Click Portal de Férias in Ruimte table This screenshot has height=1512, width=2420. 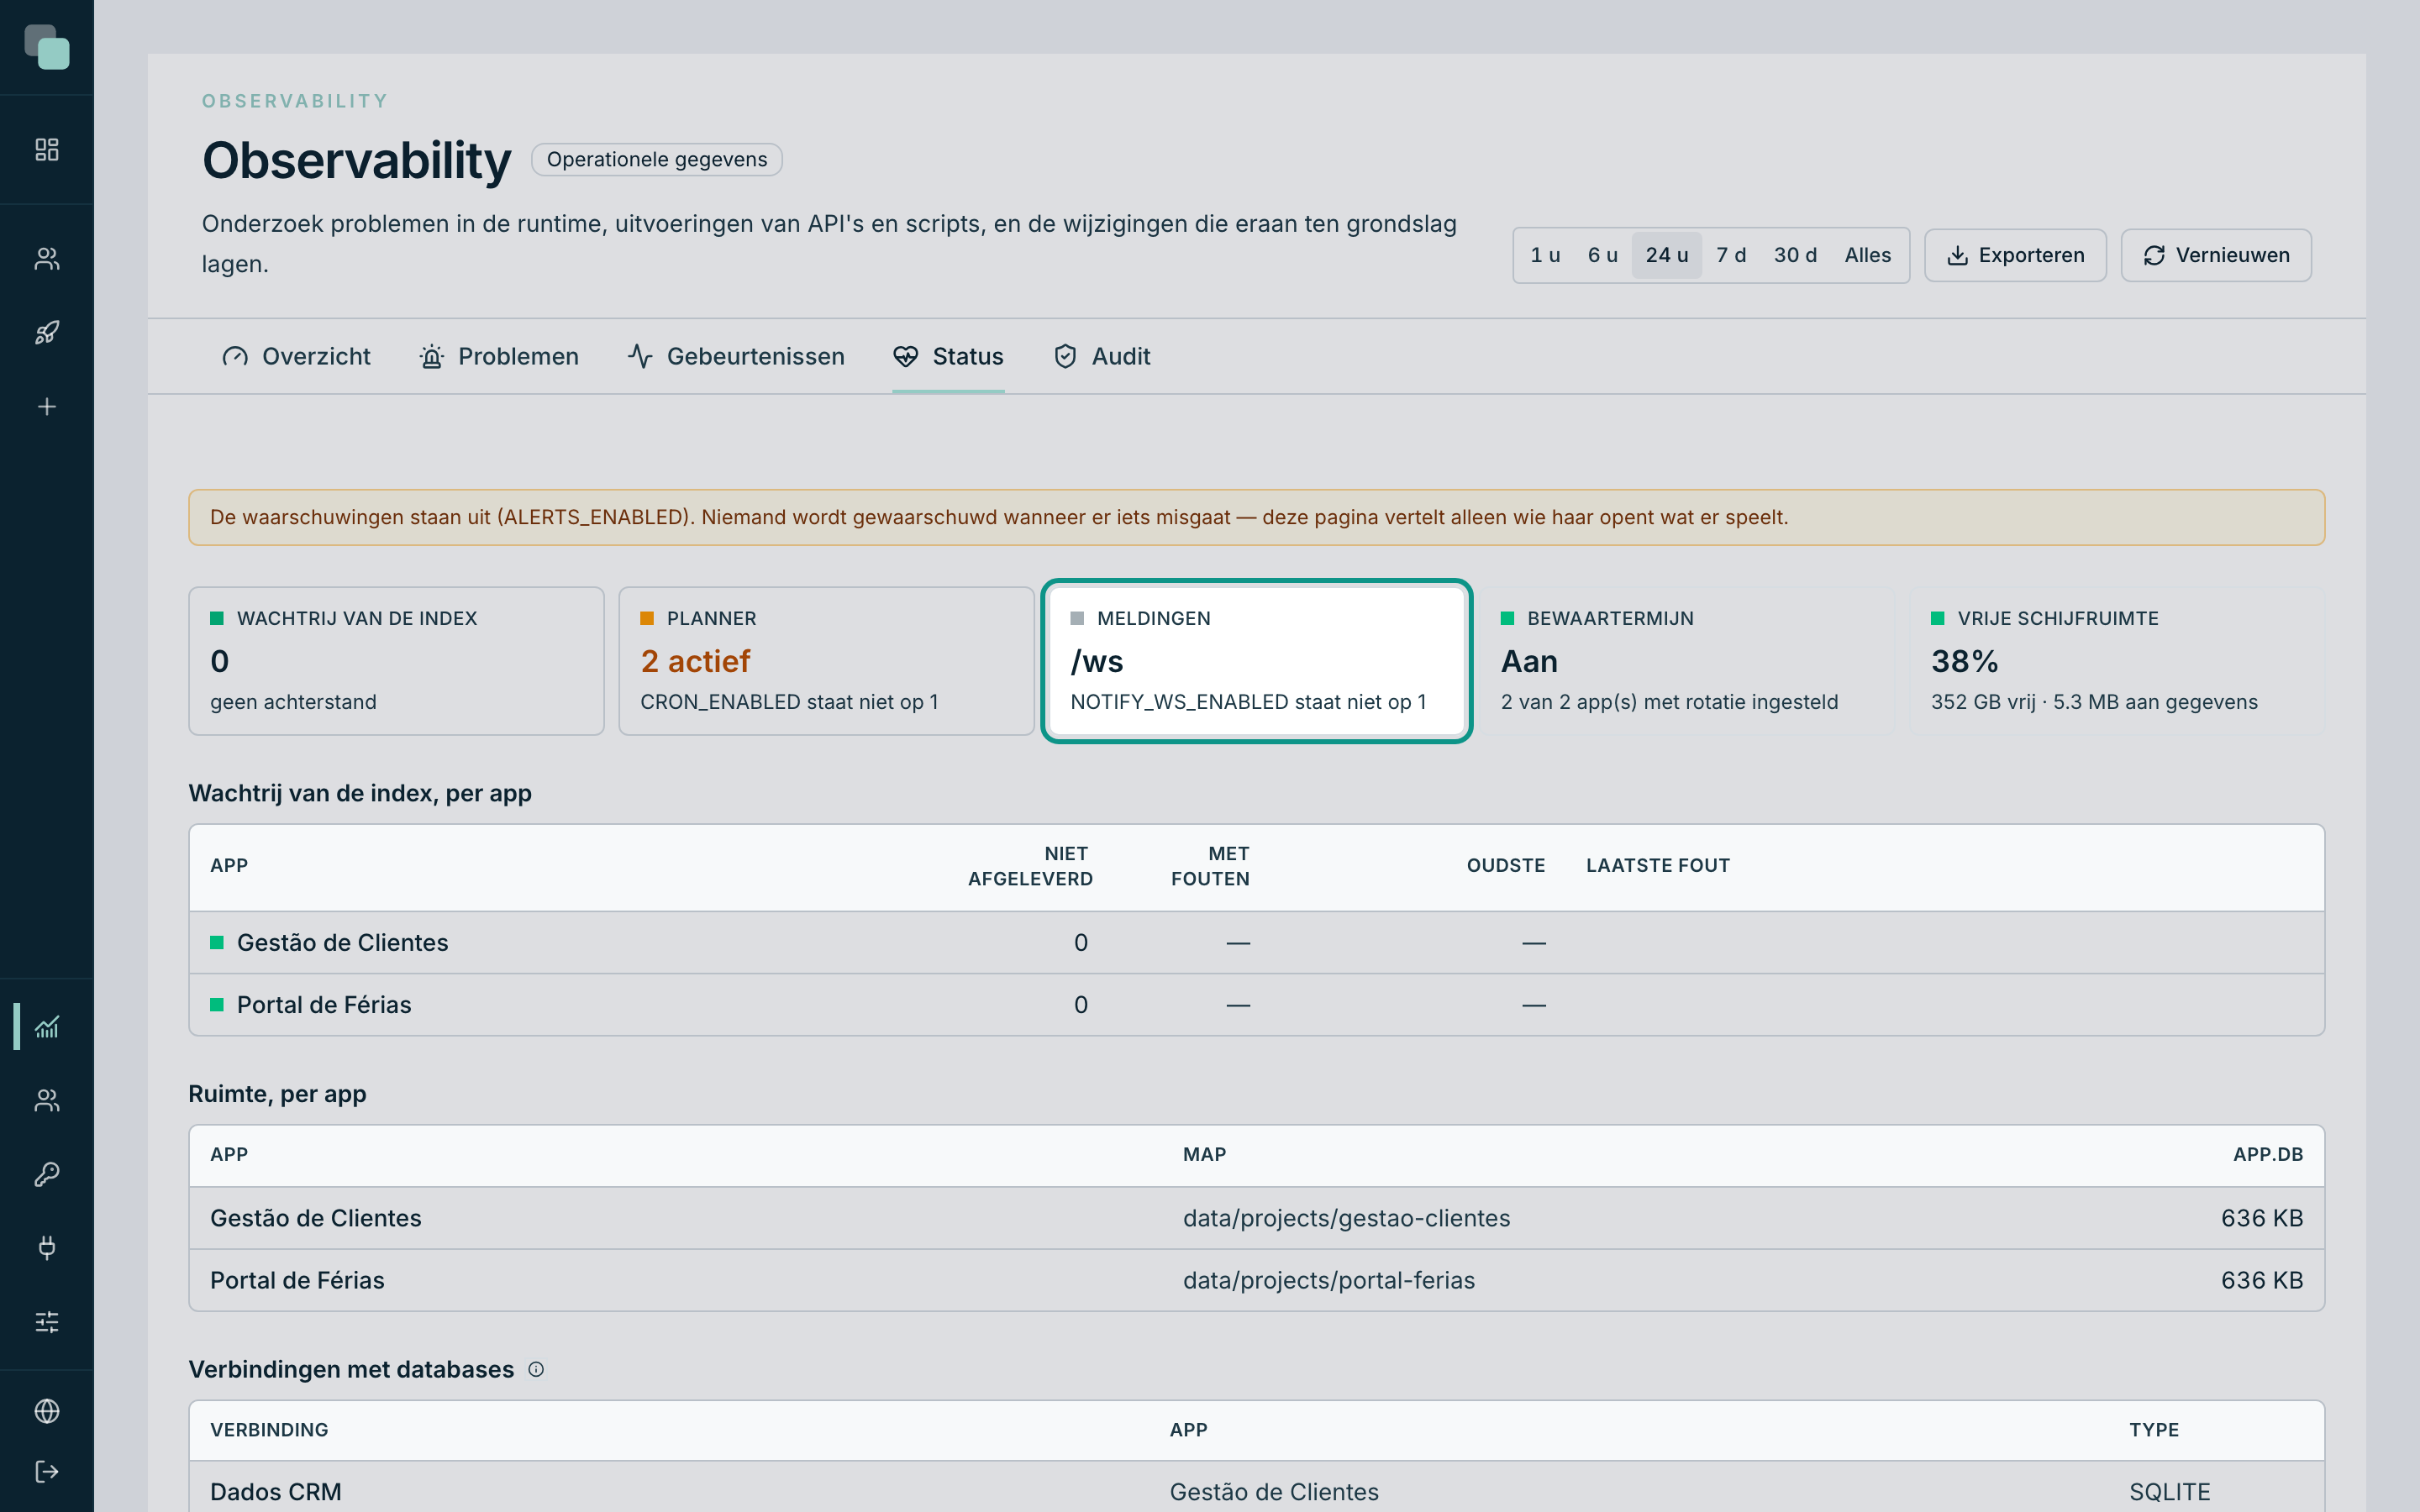click(297, 1280)
